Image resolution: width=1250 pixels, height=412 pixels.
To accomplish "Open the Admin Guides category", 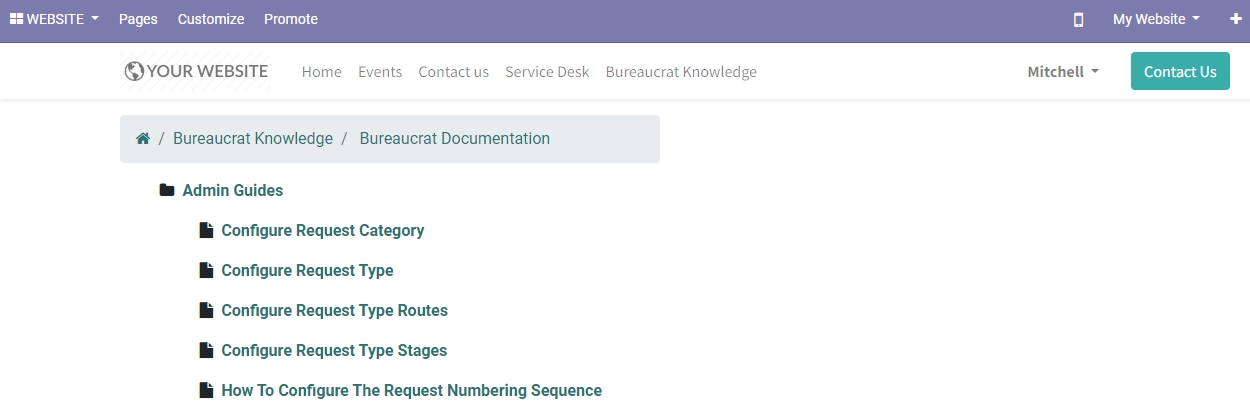I will tap(233, 190).
